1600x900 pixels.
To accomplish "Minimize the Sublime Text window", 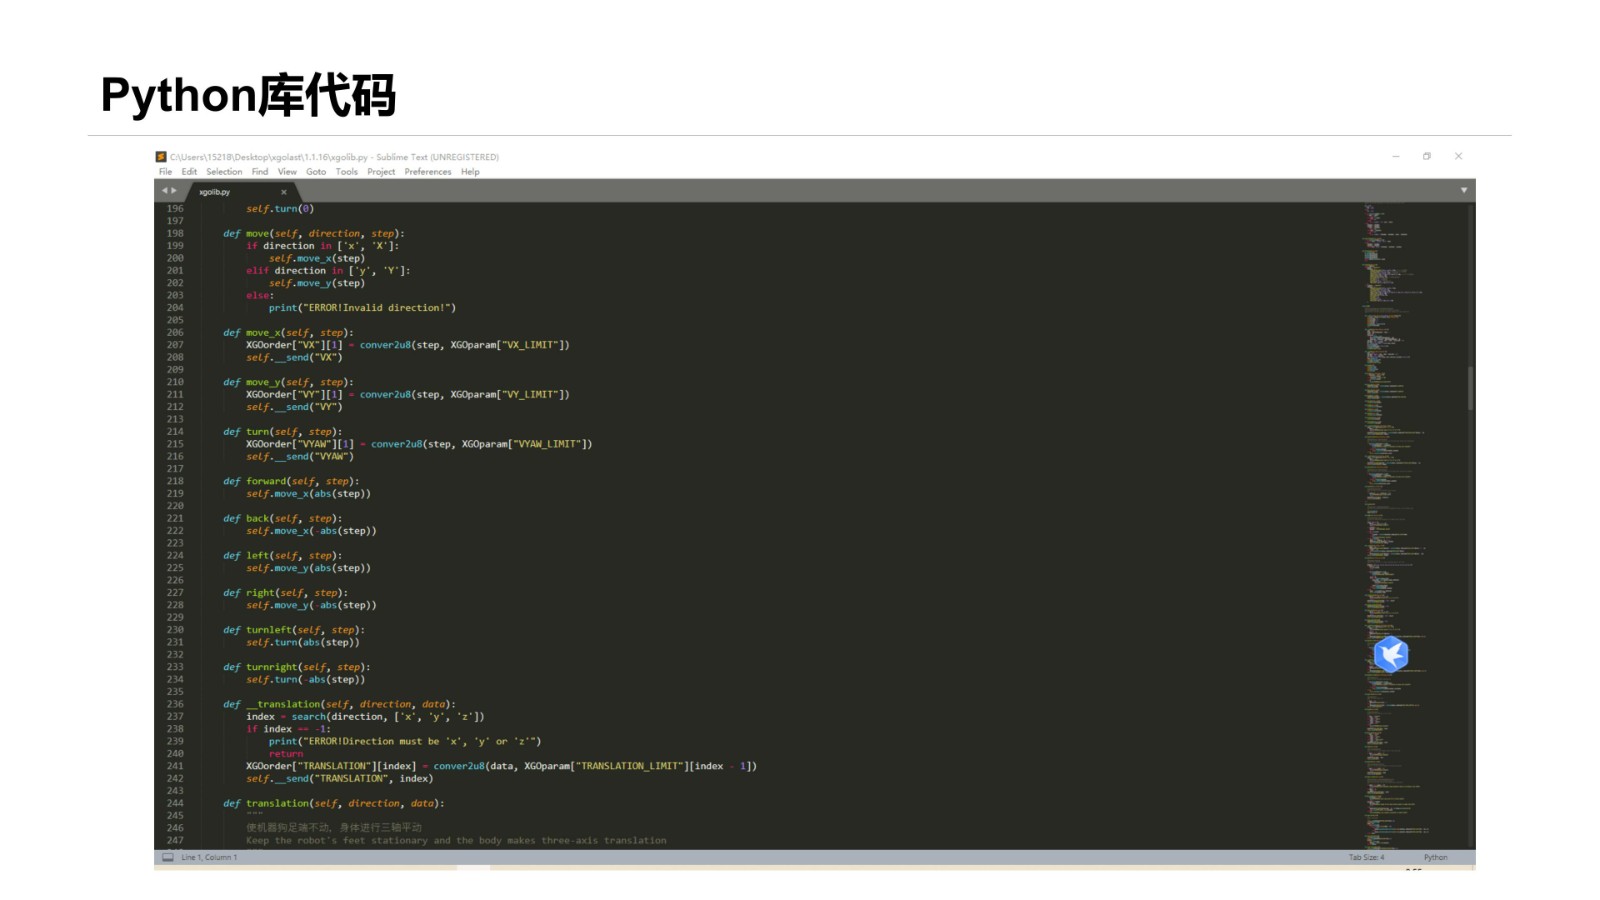I will (x=1396, y=156).
